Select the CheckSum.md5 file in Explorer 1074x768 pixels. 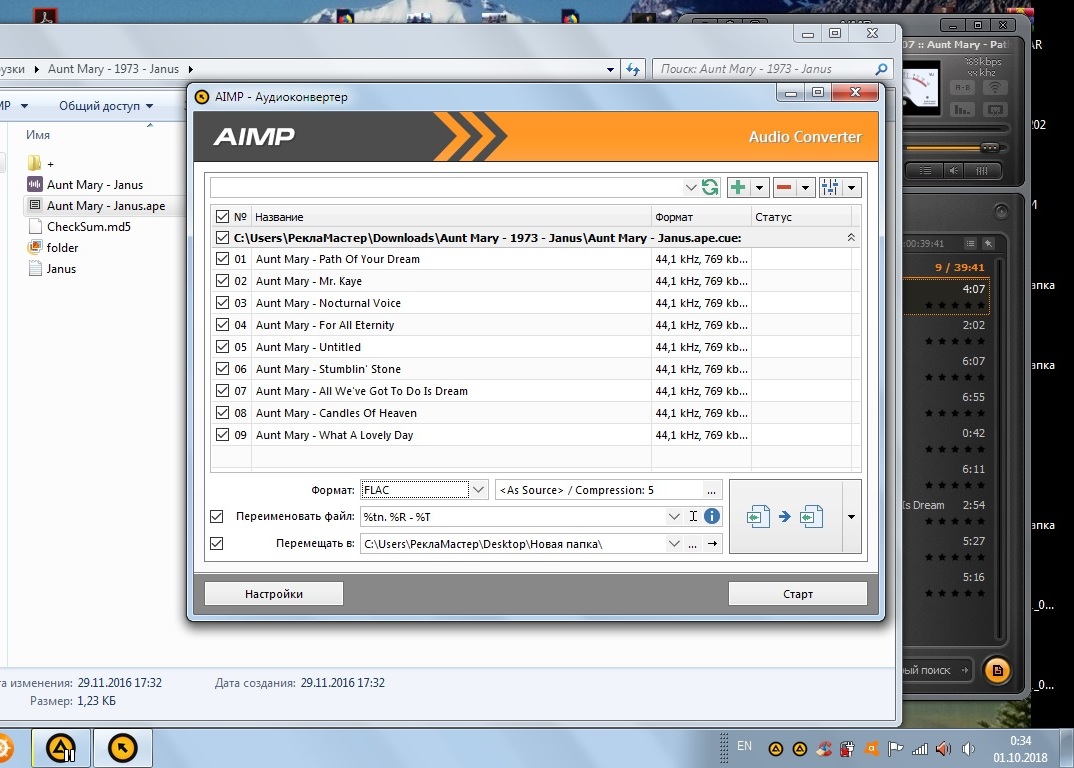(88, 227)
